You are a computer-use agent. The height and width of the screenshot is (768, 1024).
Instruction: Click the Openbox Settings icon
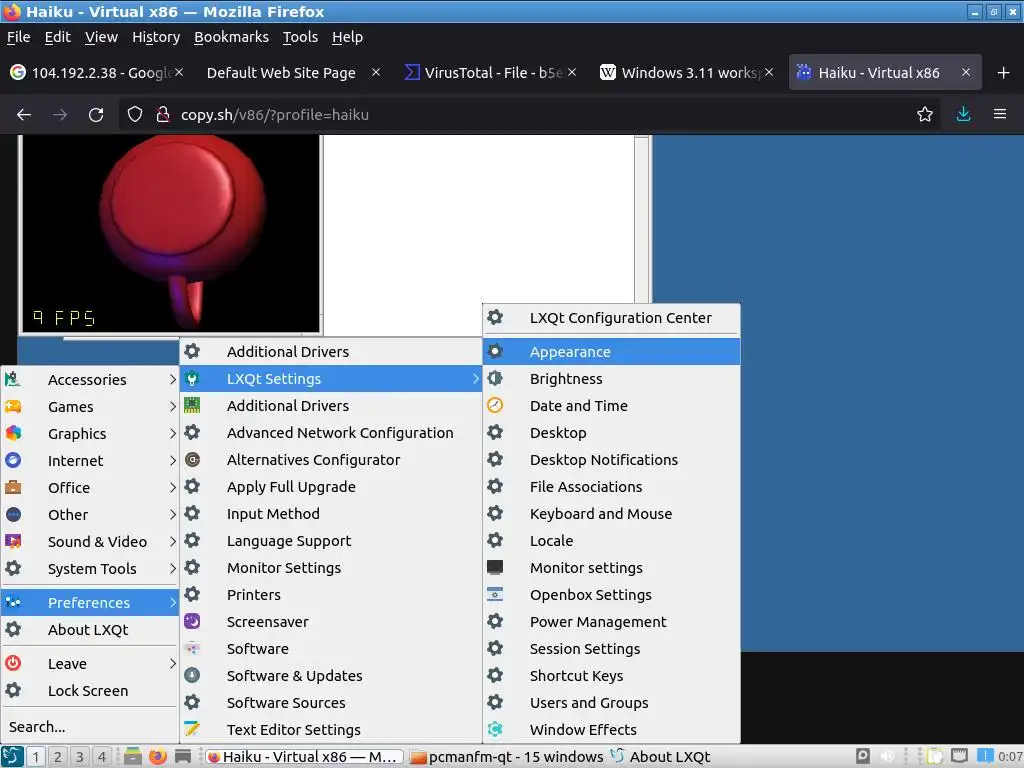click(495, 594)
